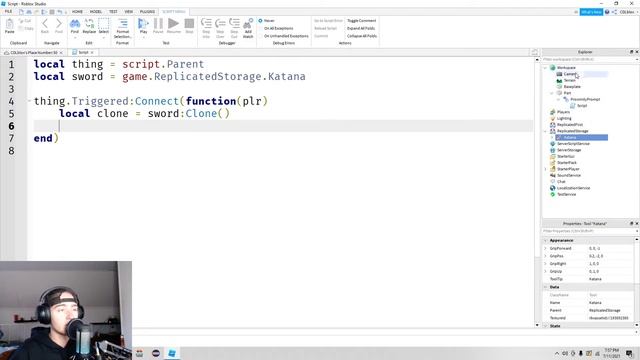Image resolution: width=640 pixels, height=360 pixels.
Task: Switch to the place document tab
Action: point(33,53)
